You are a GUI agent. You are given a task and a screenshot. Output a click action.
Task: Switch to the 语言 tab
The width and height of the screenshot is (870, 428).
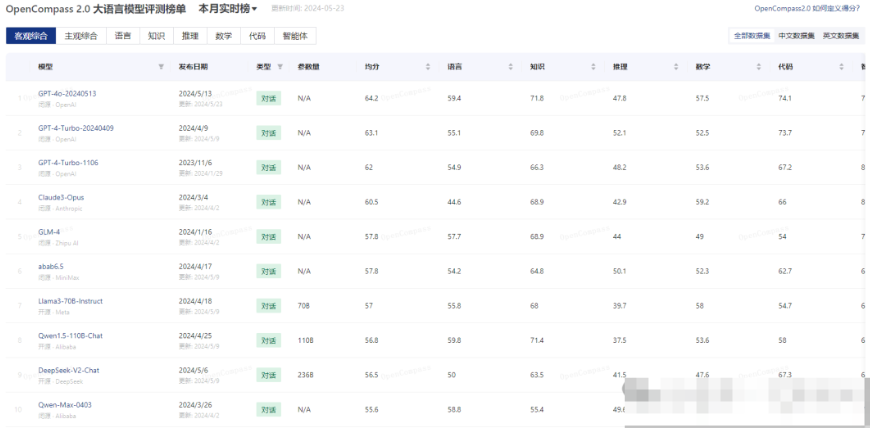(123, 36)
